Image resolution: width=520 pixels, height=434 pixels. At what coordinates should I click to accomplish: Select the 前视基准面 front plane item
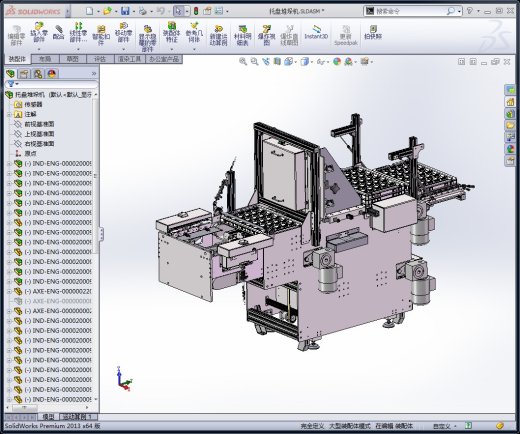click(x=39, y=124)
